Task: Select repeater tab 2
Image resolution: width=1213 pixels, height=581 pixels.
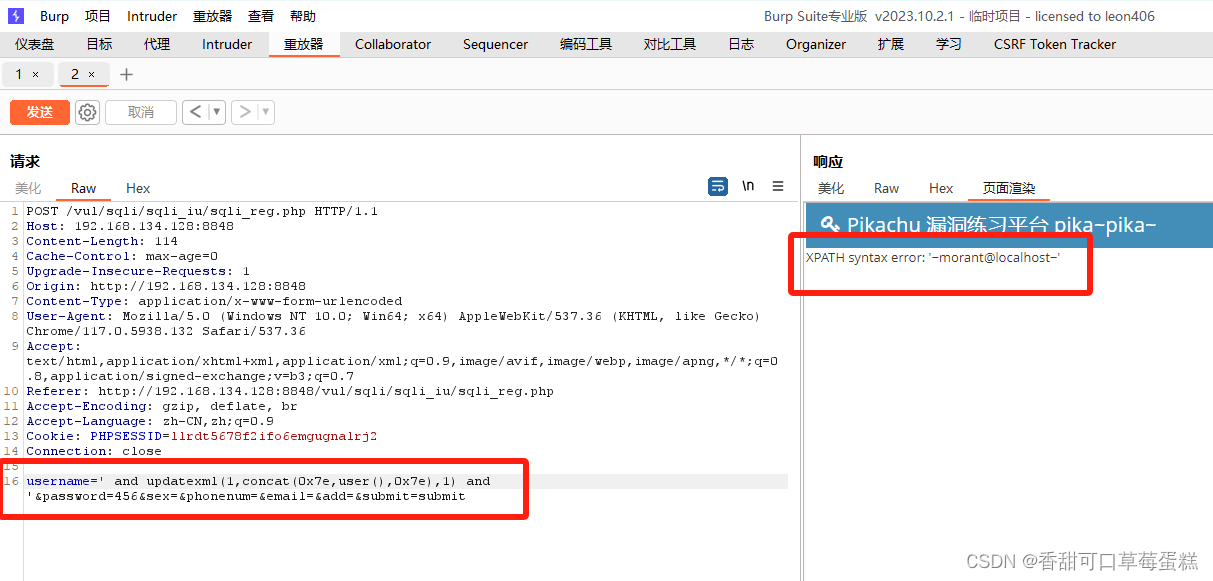Action: tap(75, 75)
